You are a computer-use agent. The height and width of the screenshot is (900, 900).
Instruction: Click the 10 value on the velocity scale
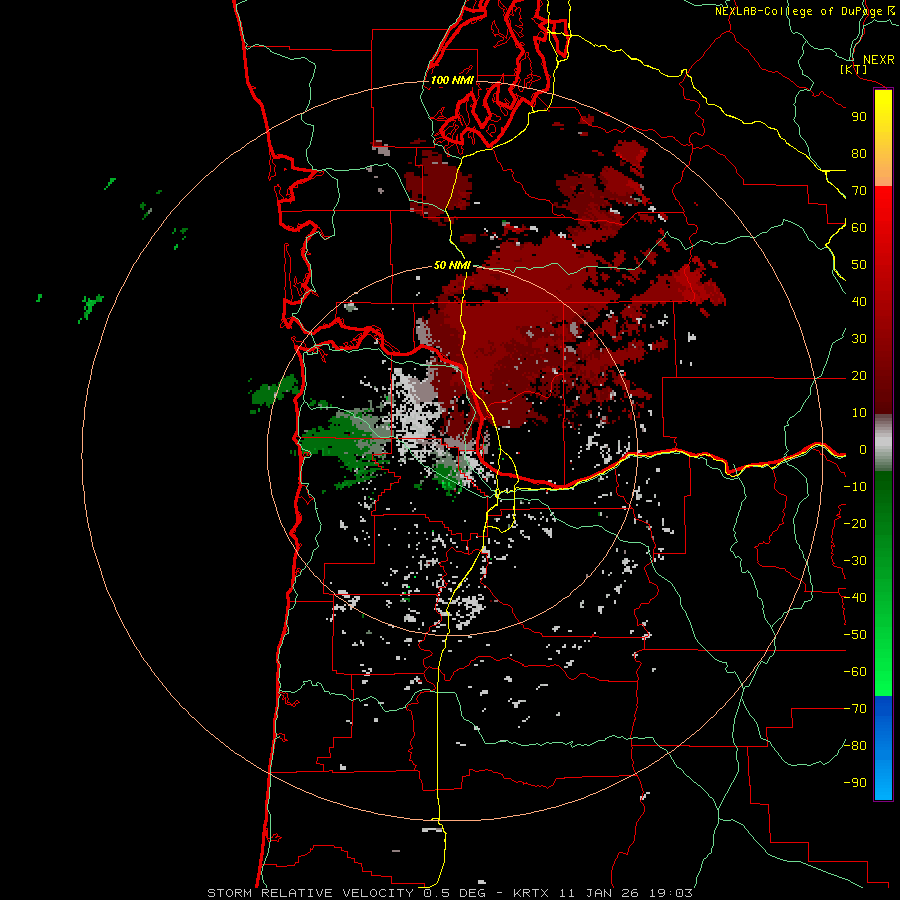click(859, 413)
